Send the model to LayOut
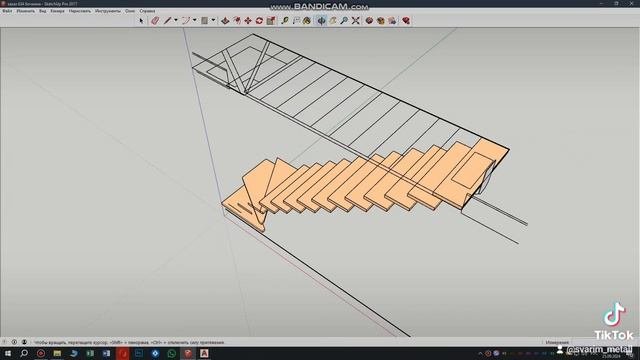 392,20
